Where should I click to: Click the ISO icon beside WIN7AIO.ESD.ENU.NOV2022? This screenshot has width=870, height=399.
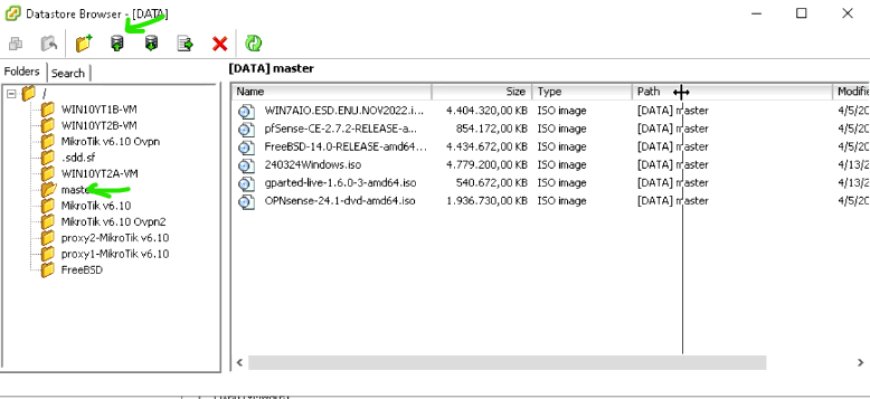click(246, 111)
